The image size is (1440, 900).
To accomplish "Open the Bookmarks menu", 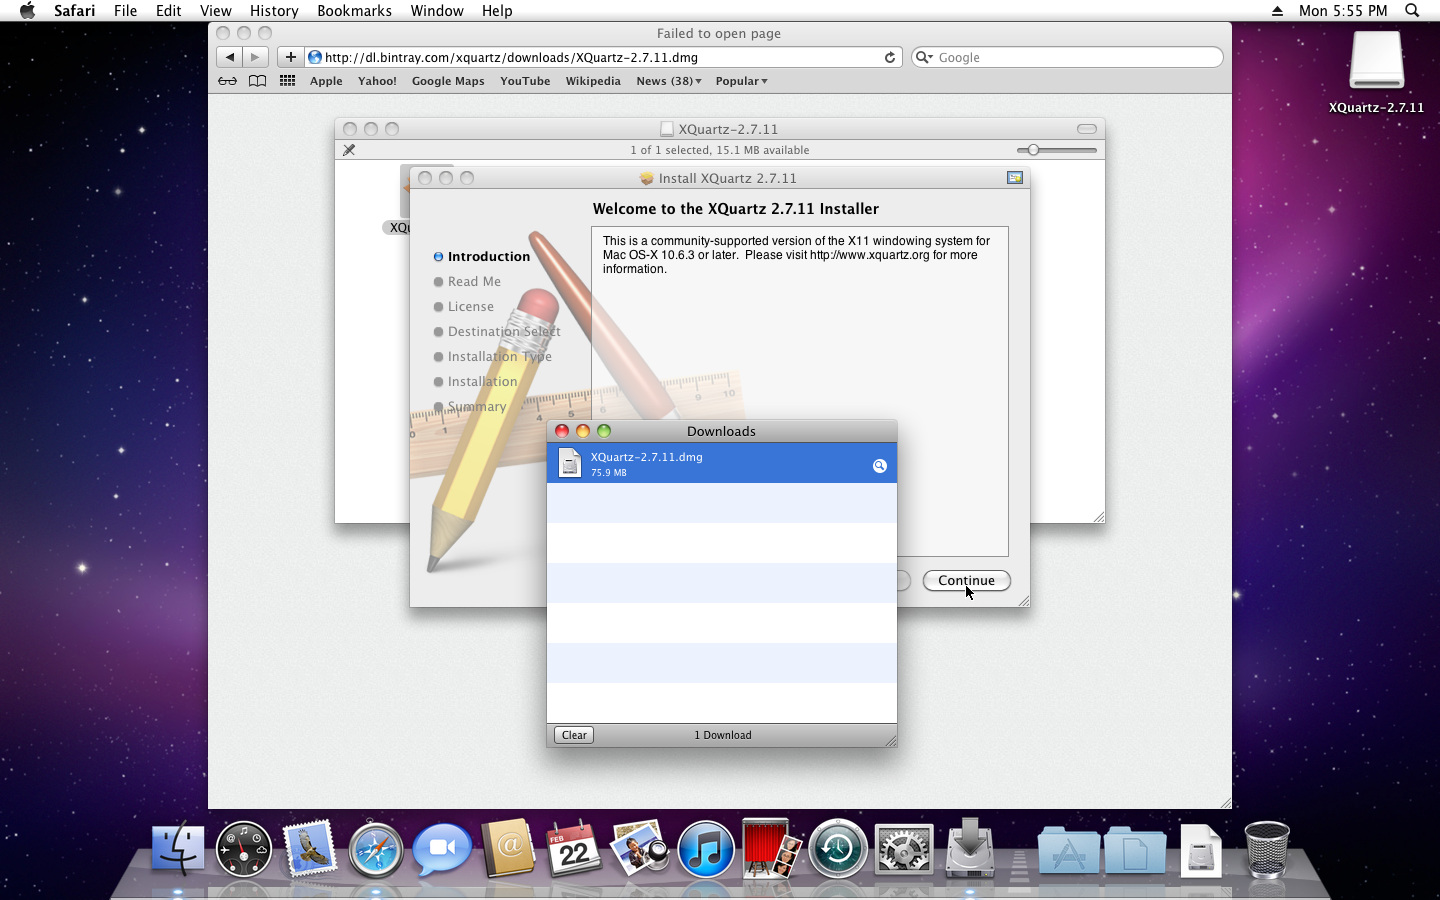I will 354,11.
